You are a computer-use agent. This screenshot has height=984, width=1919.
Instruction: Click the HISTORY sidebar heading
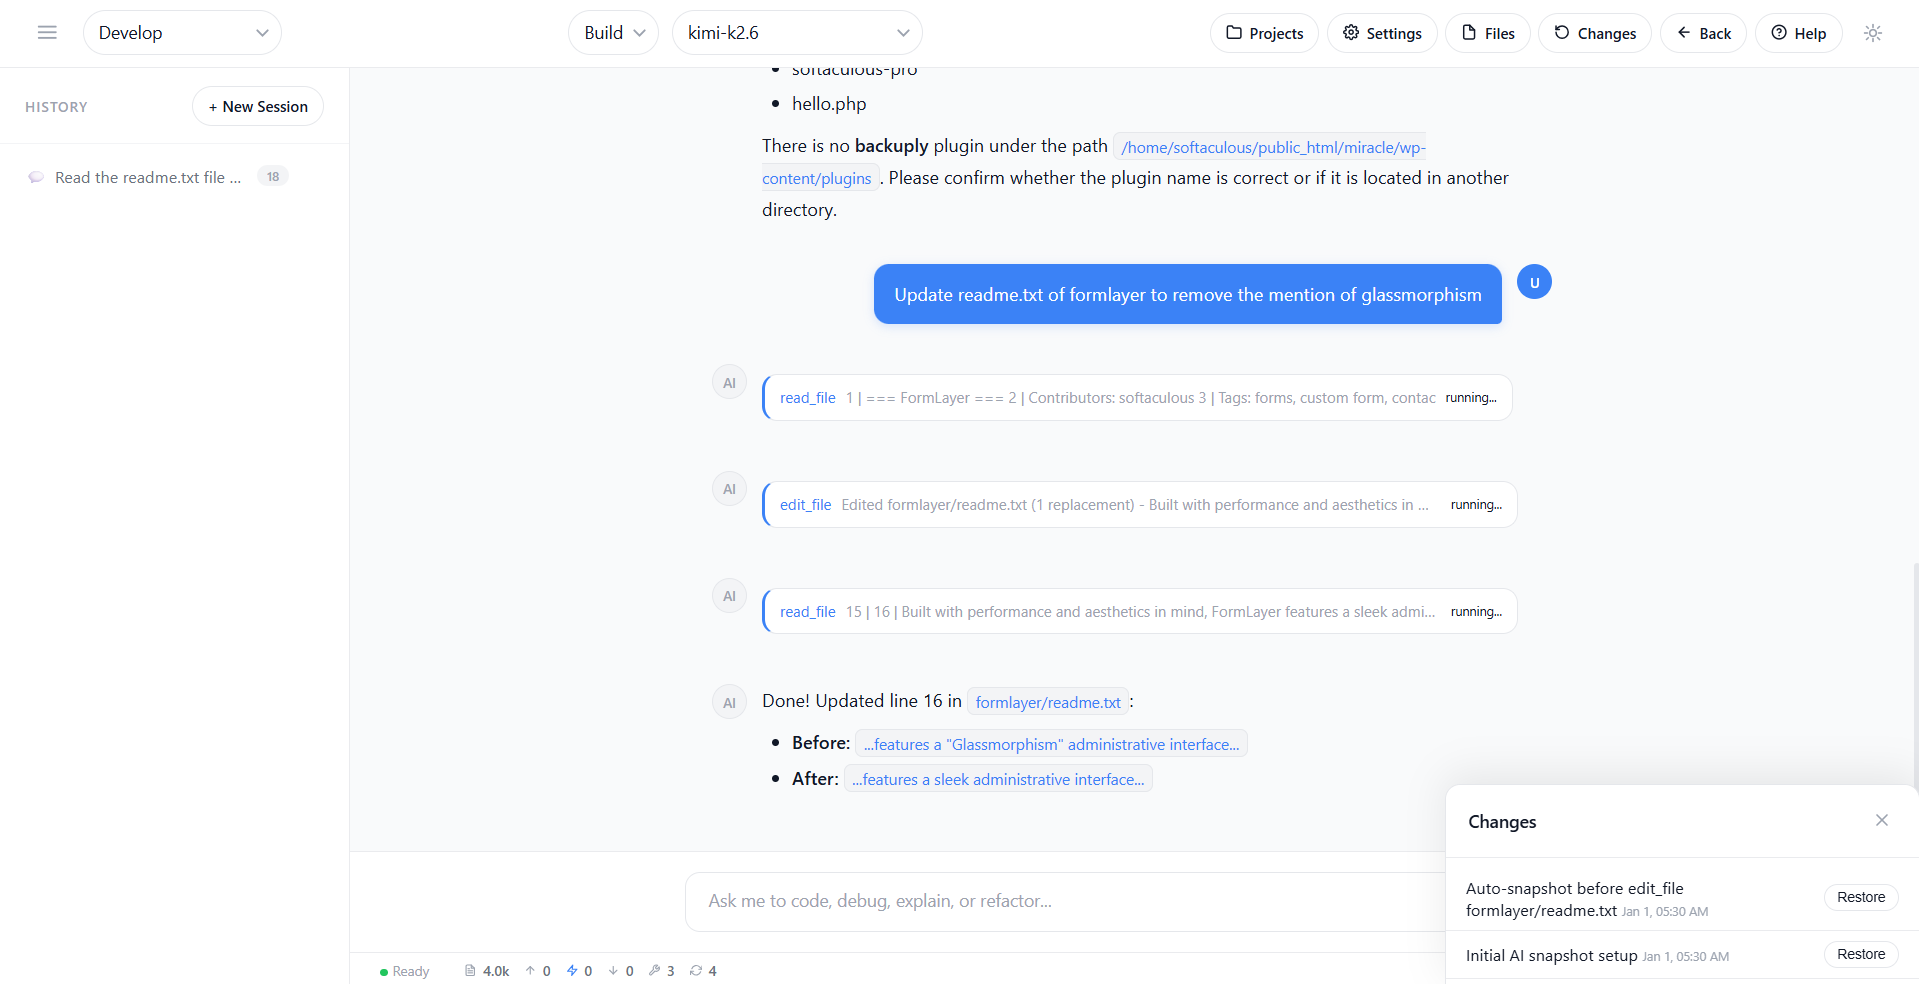(57, 107)
